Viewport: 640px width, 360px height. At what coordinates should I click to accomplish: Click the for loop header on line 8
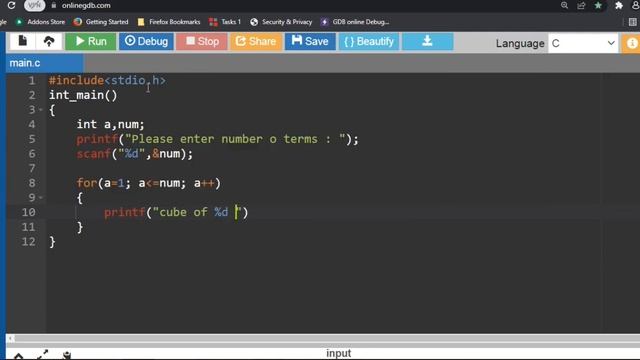[149, 183]
